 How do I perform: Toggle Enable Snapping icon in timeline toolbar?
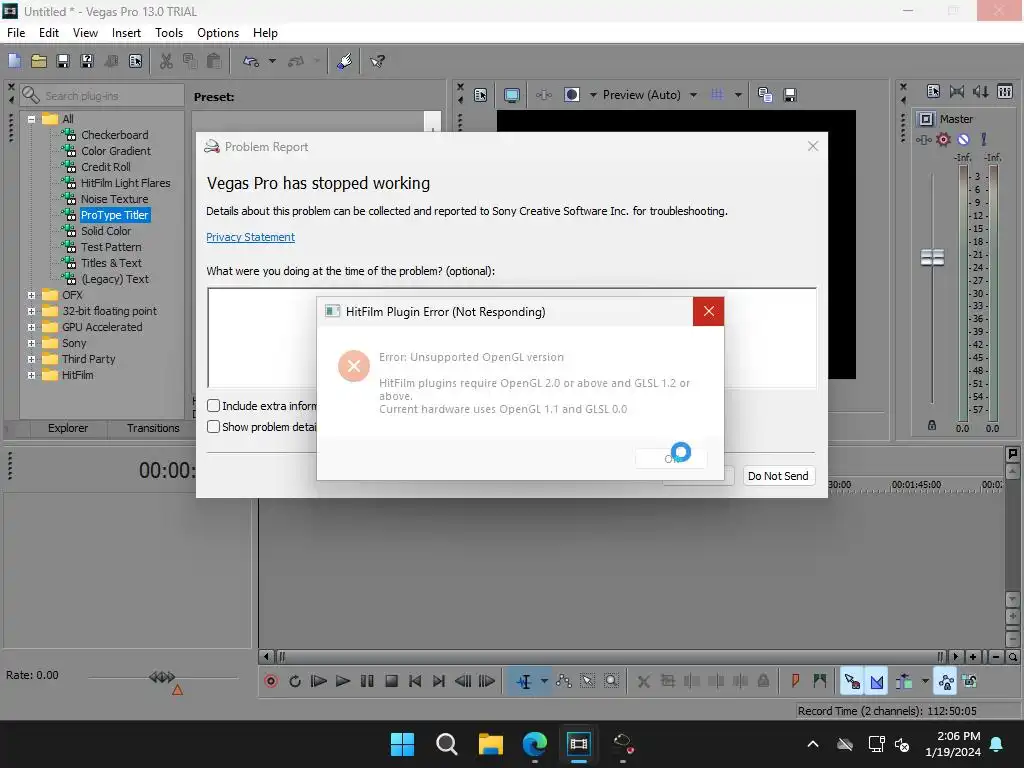click(x=852, y=682)
